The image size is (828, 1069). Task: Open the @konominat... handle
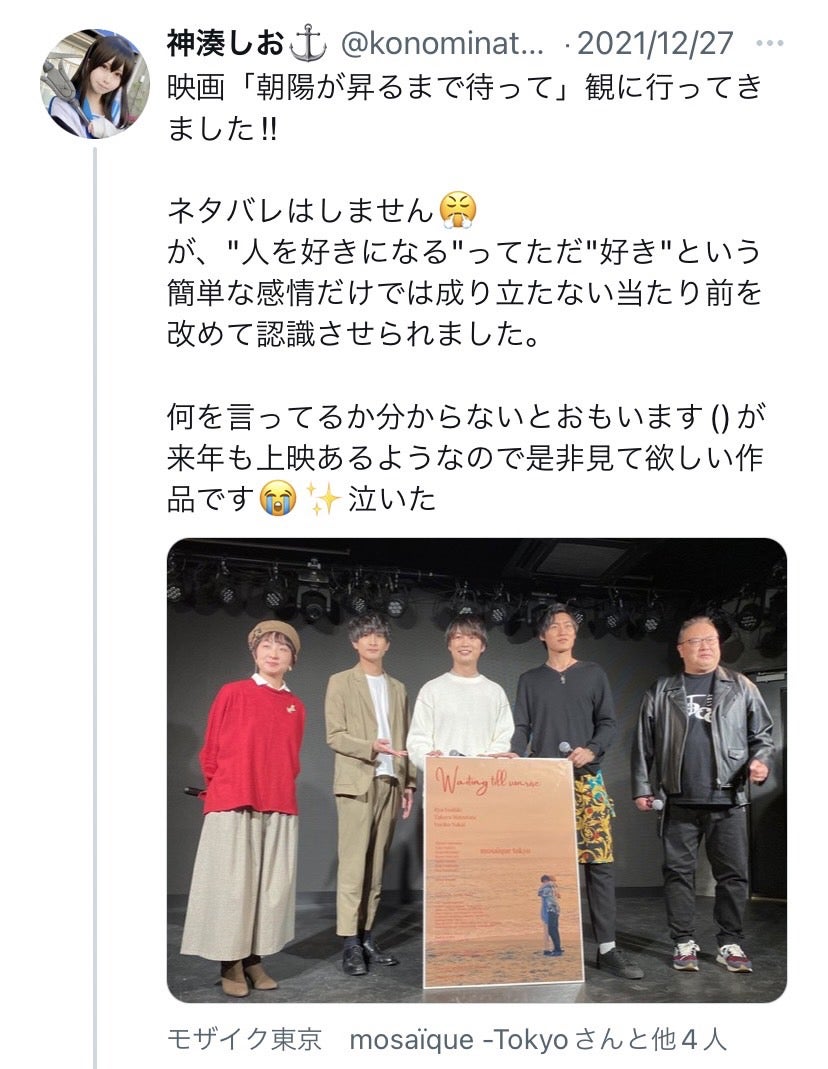pyautogui.click(x=442, y=44)
